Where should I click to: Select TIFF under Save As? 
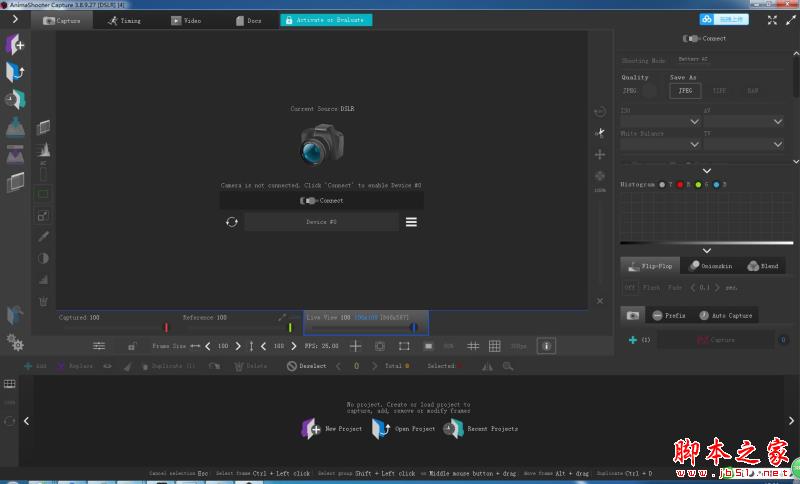[x=719, y=91]
